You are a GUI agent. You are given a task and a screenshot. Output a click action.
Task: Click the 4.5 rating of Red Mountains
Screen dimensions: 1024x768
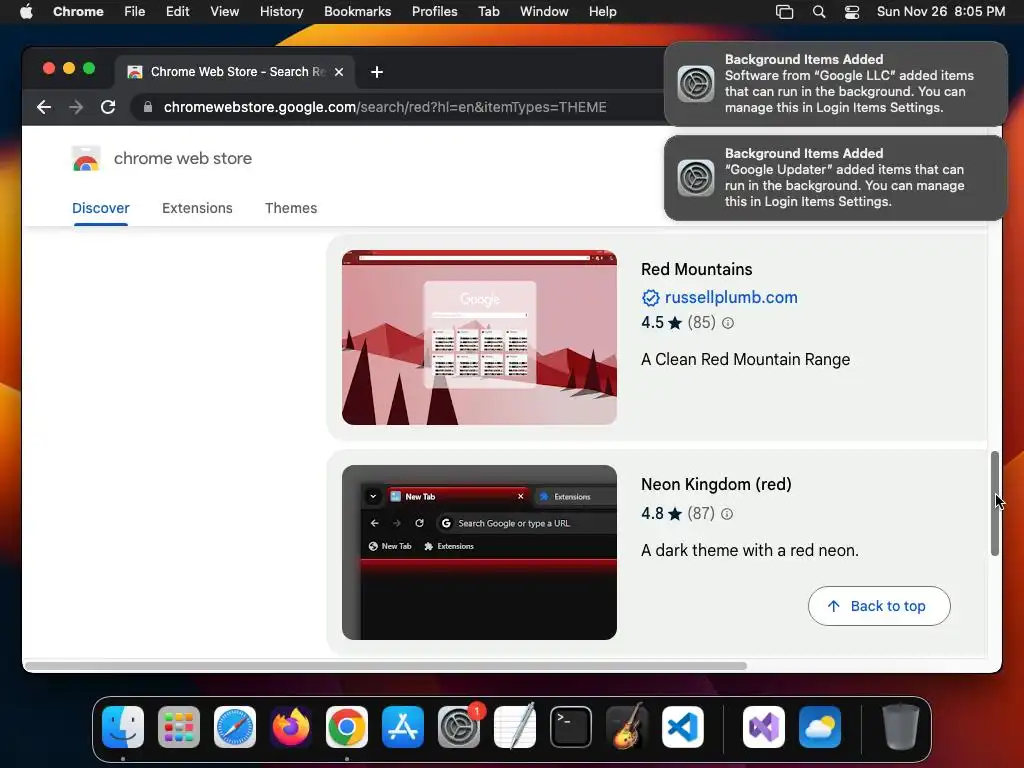coord(652,323)
